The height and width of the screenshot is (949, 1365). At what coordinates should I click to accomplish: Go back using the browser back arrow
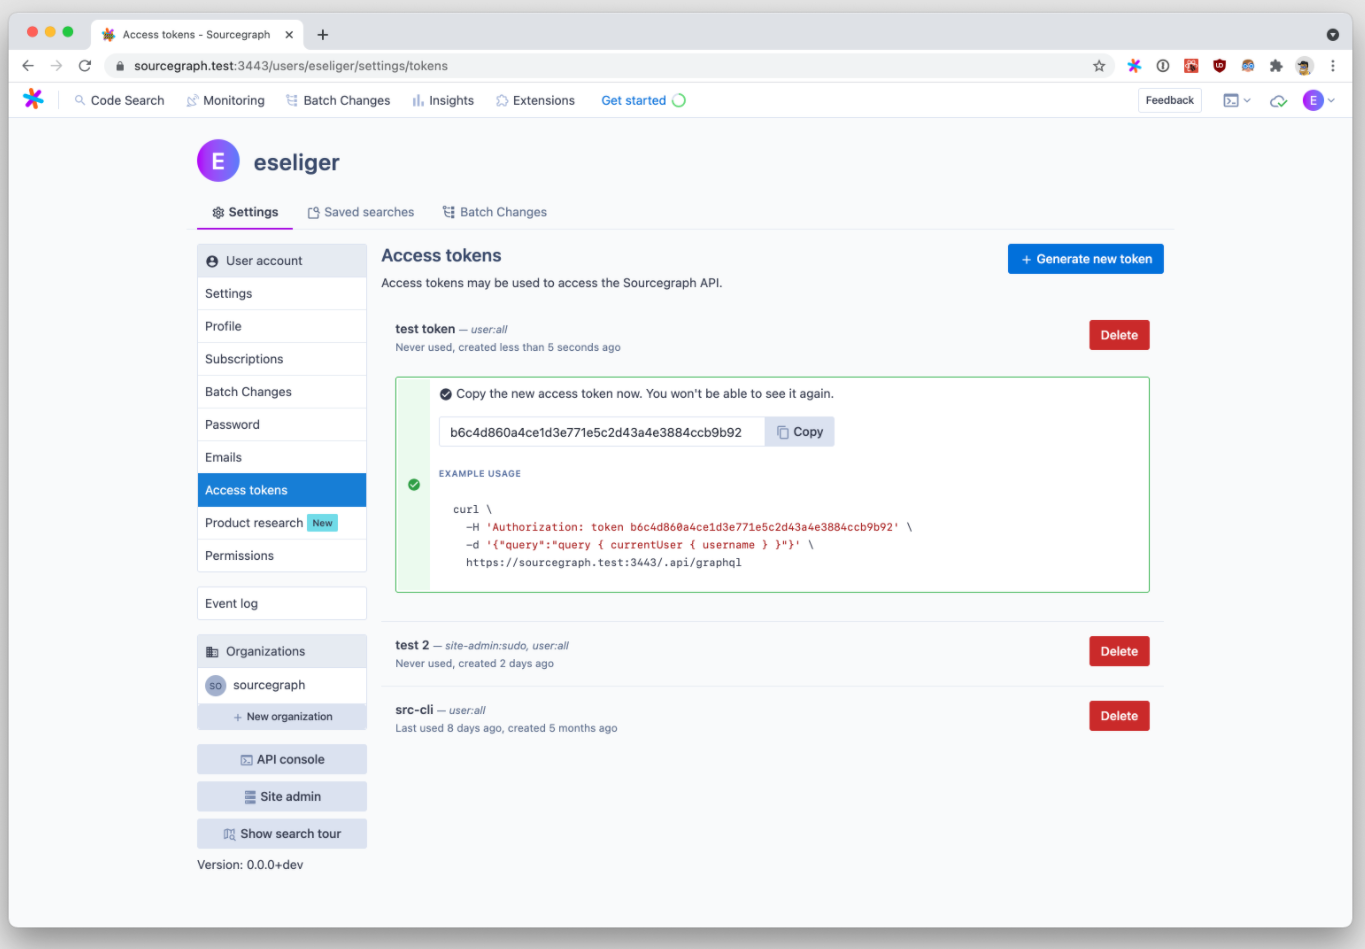tap(28, 66)
